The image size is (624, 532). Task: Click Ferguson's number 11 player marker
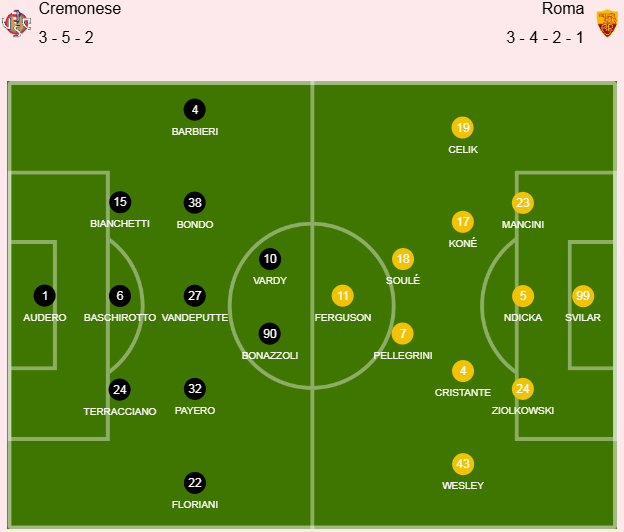[343, 296]
